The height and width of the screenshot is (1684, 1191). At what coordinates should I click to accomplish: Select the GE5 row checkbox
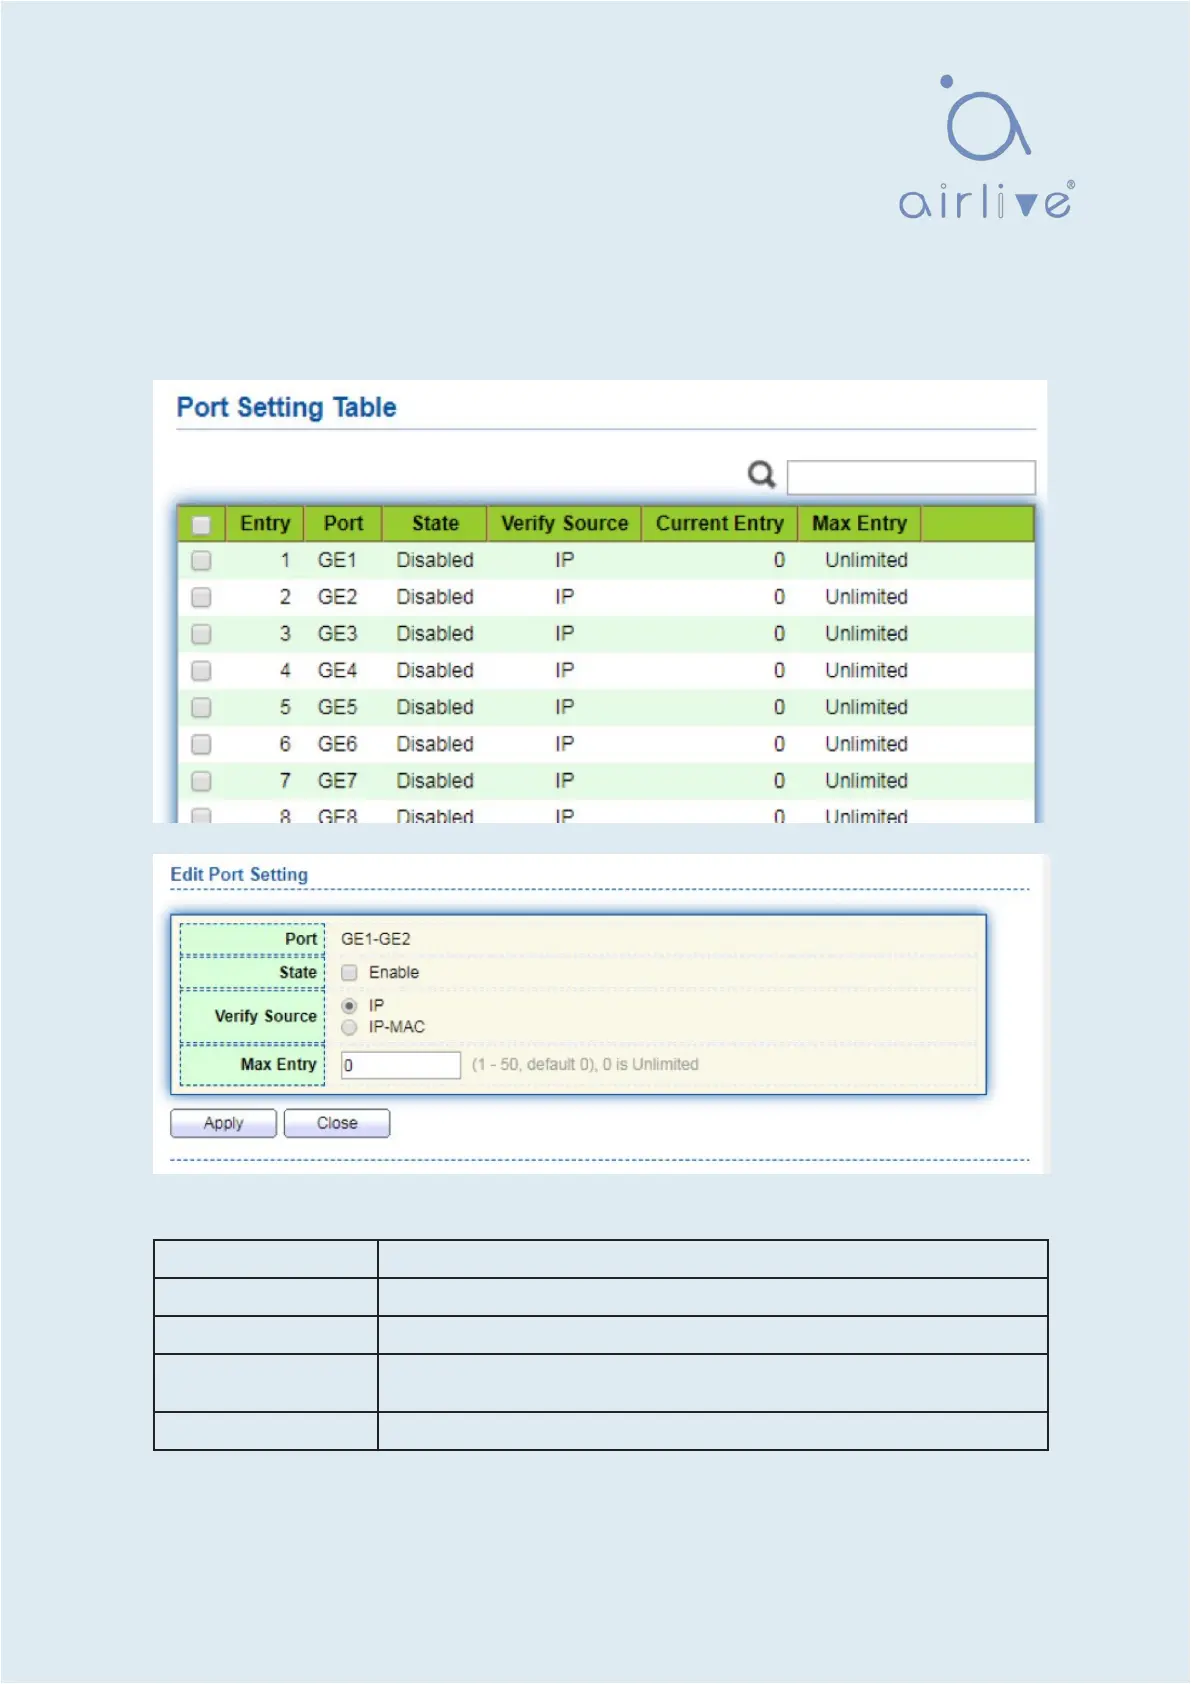pos(201,708)
